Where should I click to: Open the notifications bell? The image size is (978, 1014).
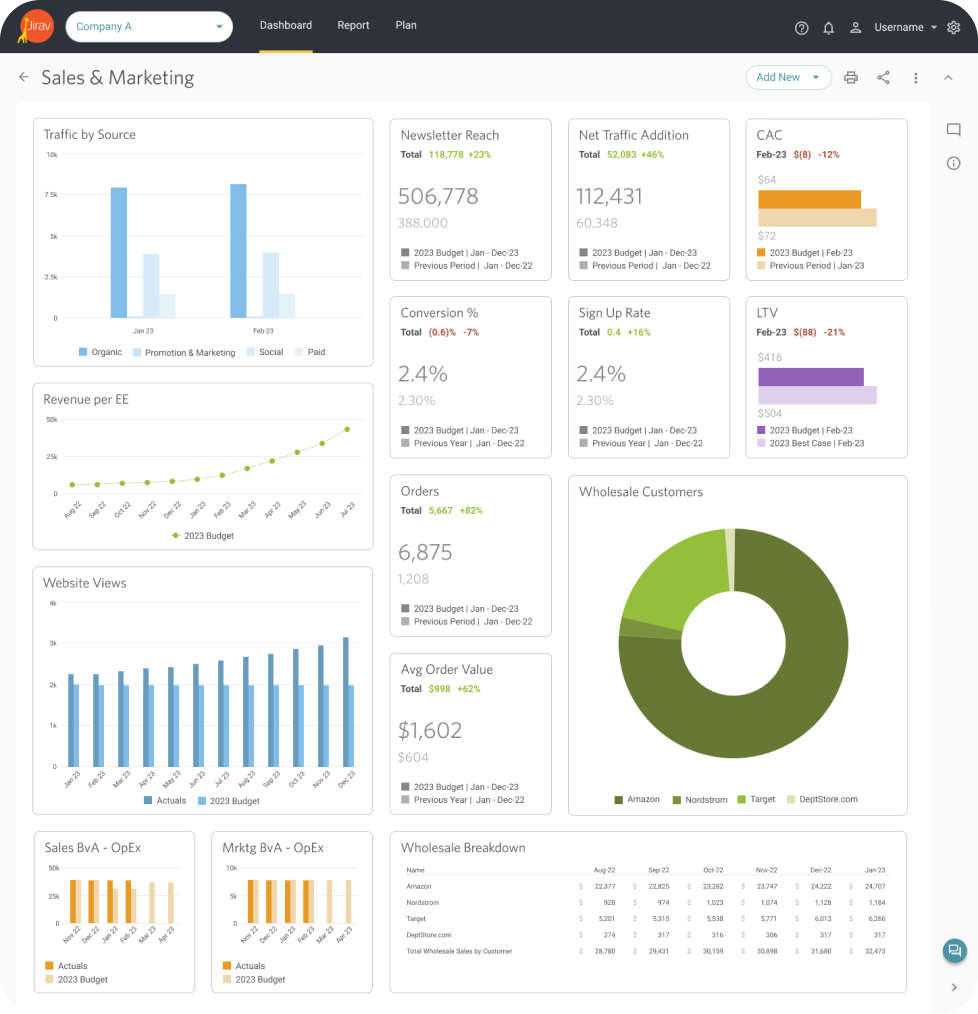coord(828,28)
